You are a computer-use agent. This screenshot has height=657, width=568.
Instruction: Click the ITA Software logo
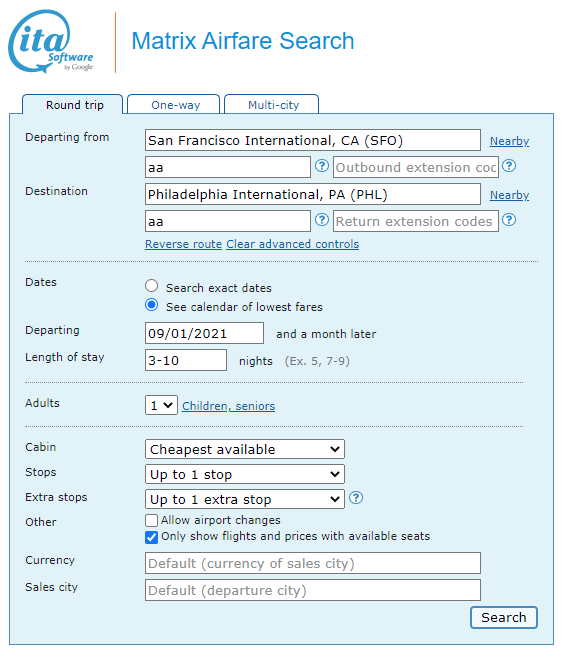[51, 41]
